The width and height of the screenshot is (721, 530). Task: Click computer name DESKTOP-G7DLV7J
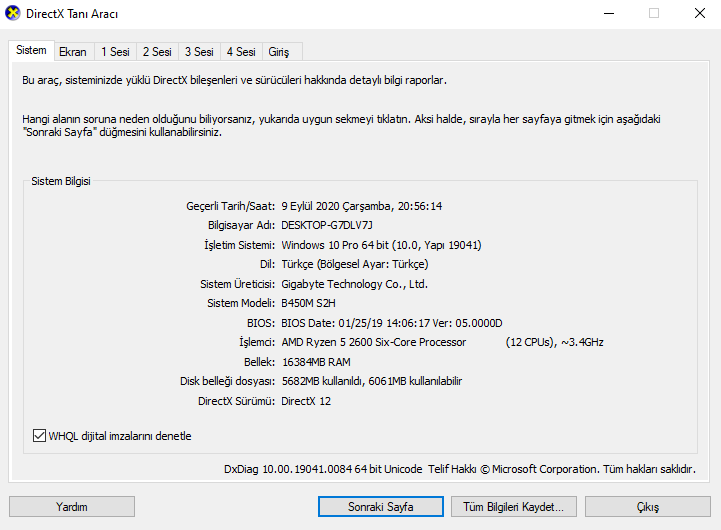[x=326, y=225]
